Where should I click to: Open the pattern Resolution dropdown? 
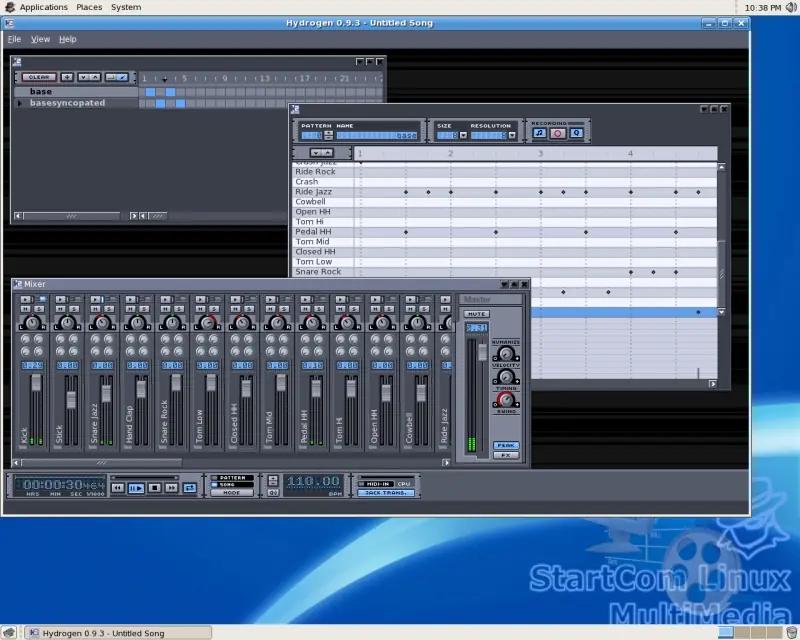coord(512,136)
